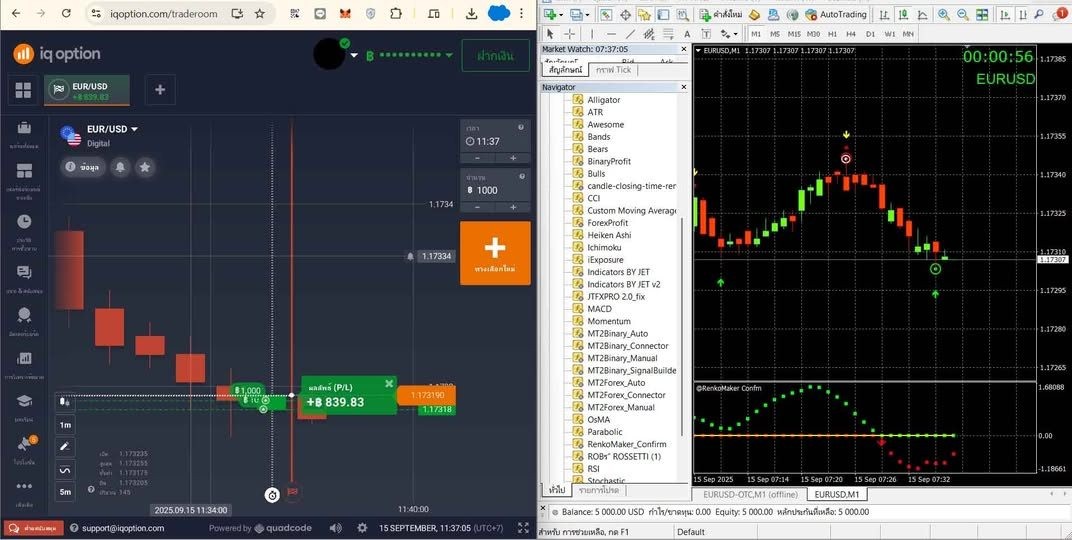1072x540 pixels.
Task: Open the MetaMask fox extension
Action: pyautogui.click(x=345, y=13)
